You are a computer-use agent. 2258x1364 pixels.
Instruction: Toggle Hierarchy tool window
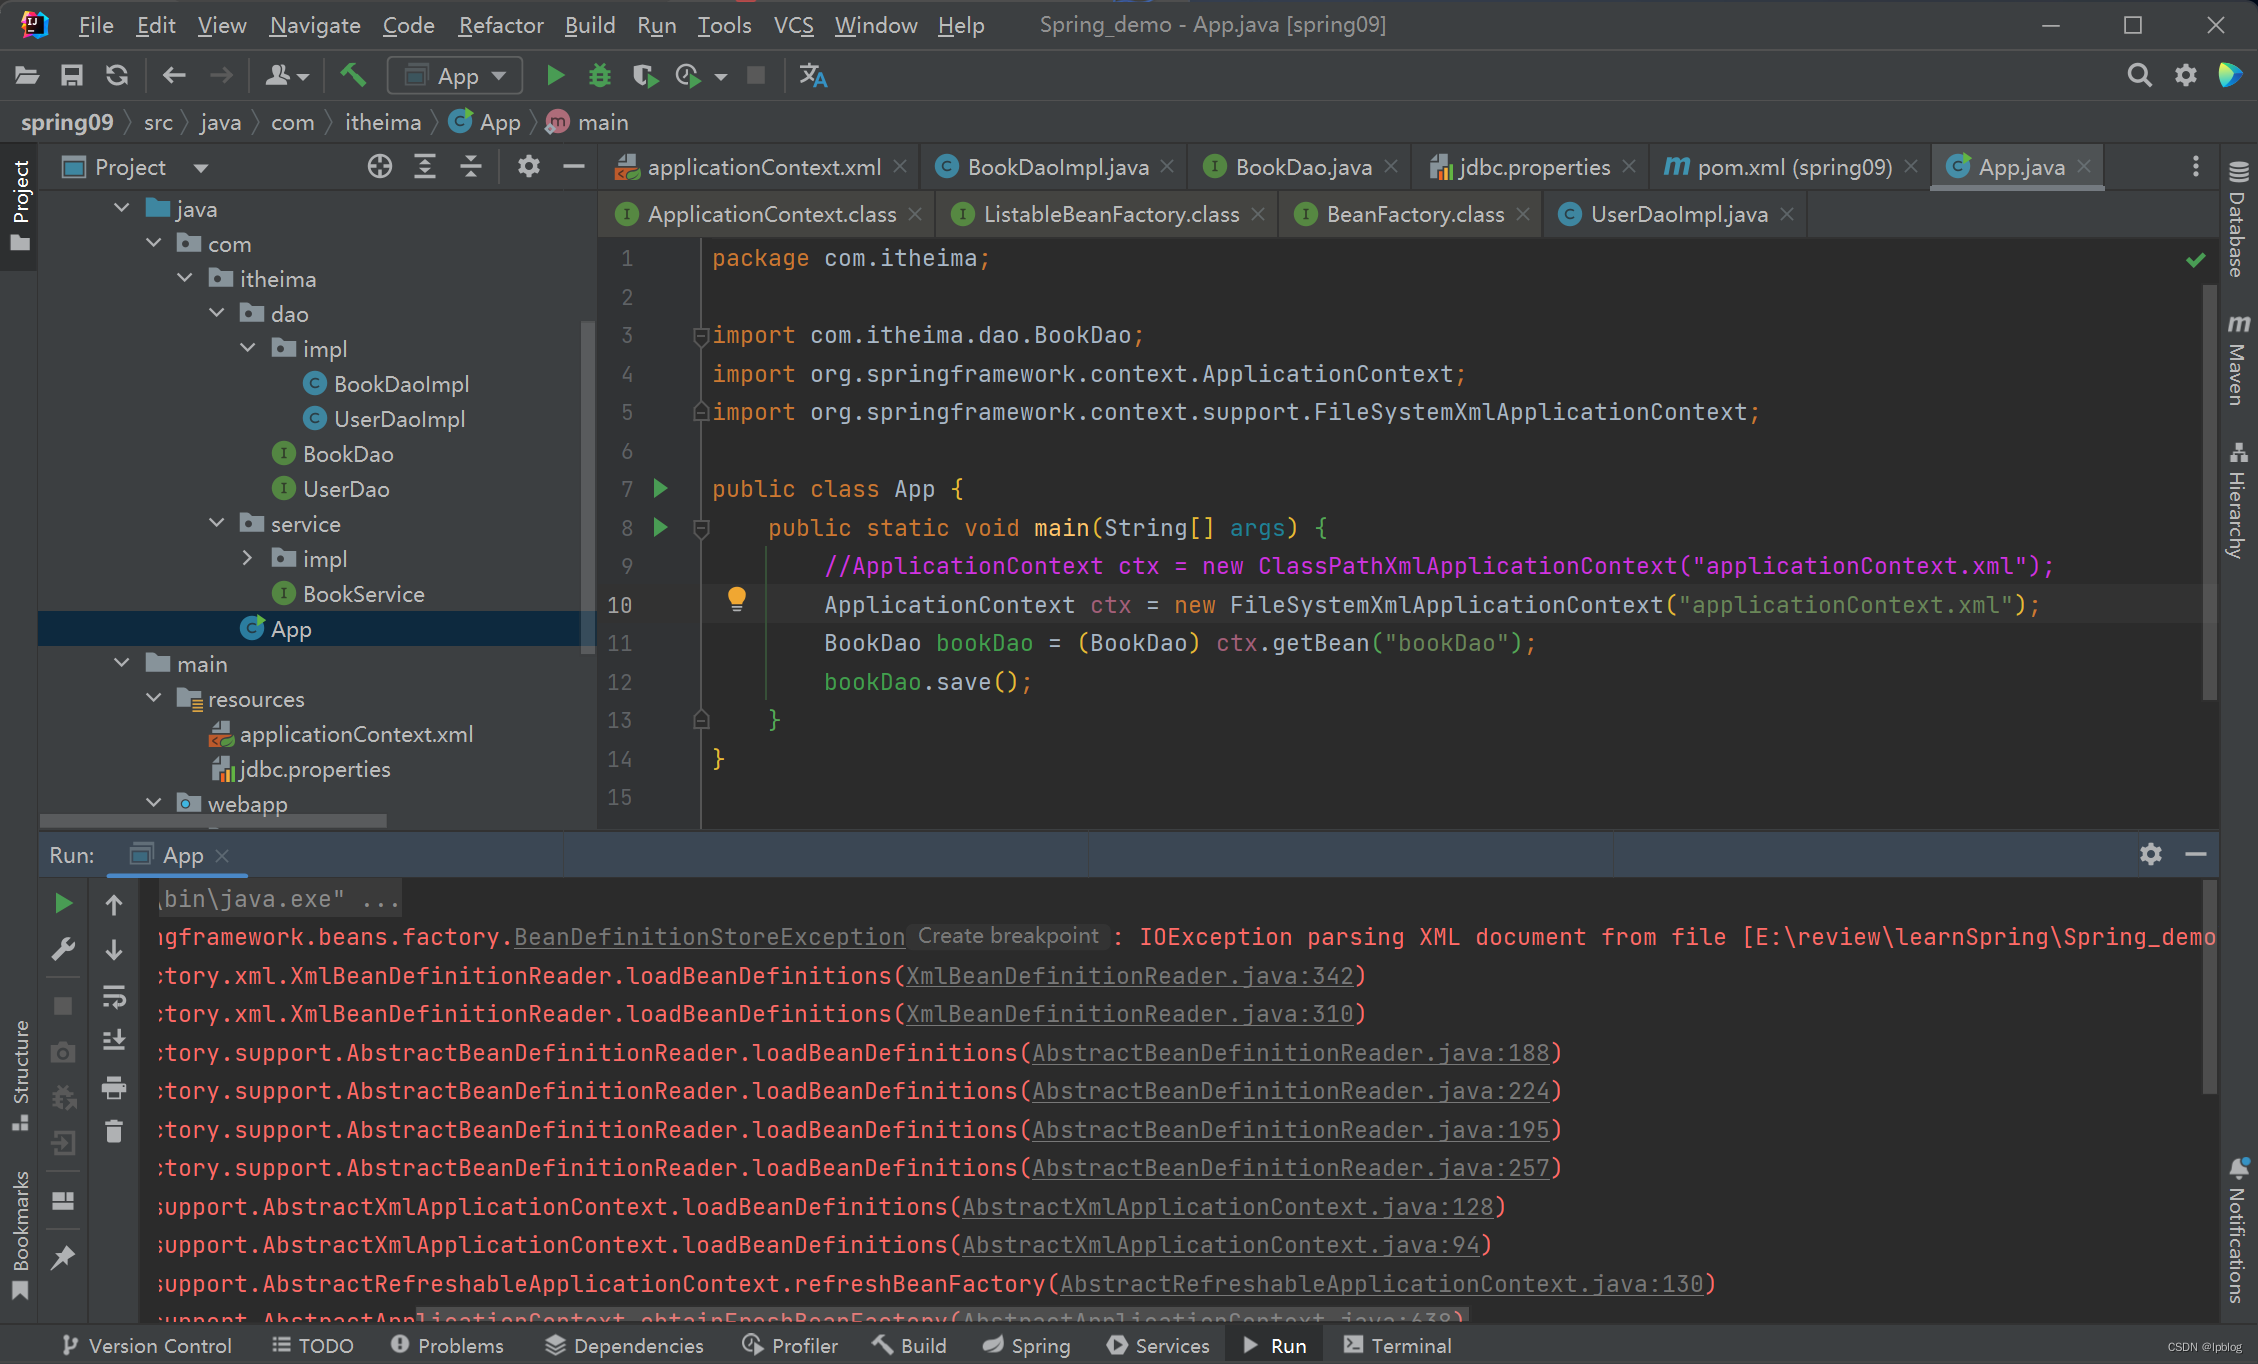coord(2238,501)
